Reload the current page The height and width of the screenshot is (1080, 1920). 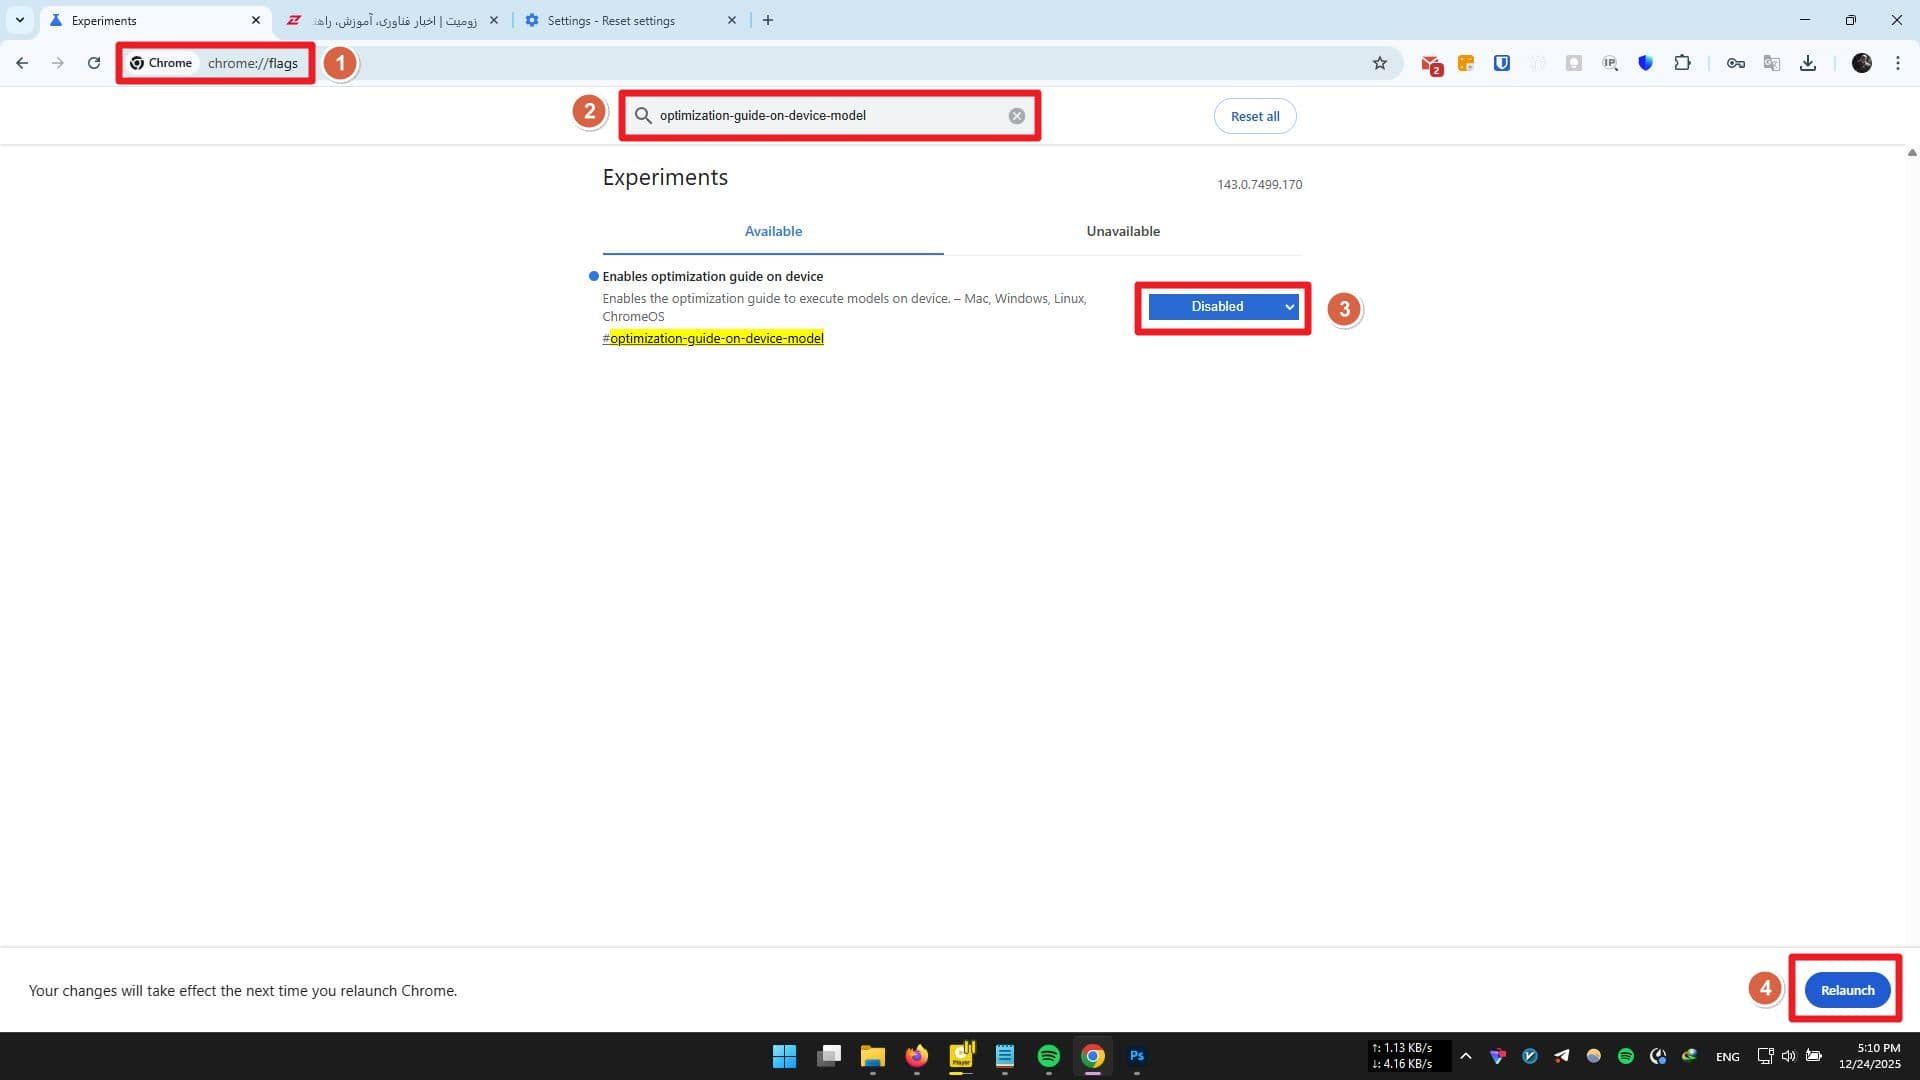tap(94, 63)
